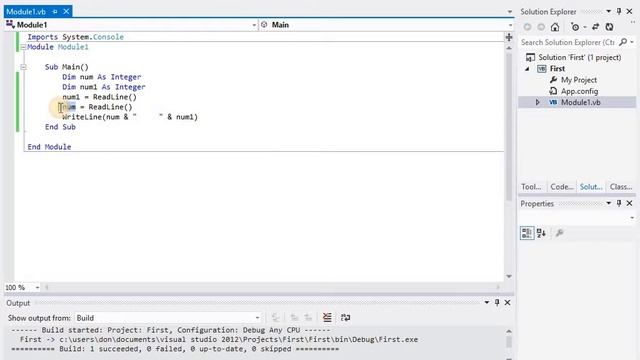Image resolution: width=640 pixels, height=360 pixels.
Task: Open the zoom level 100 % dropdown
Action: (x=37, y=287)
